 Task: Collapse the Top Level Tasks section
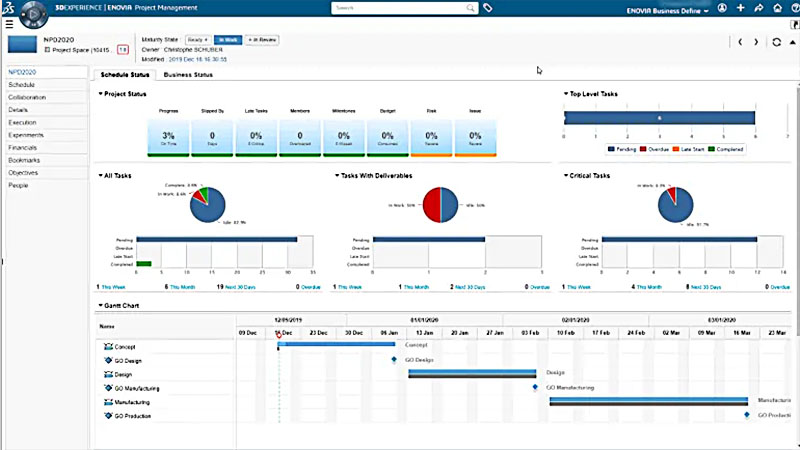[x=566, y=94]
